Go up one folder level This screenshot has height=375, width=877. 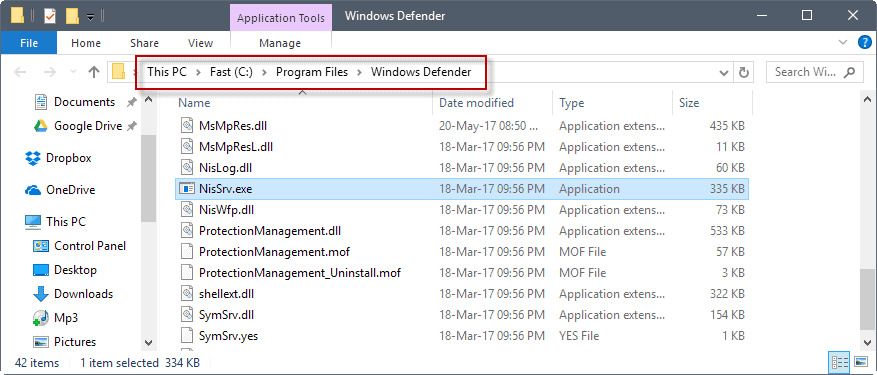point(94,72)
